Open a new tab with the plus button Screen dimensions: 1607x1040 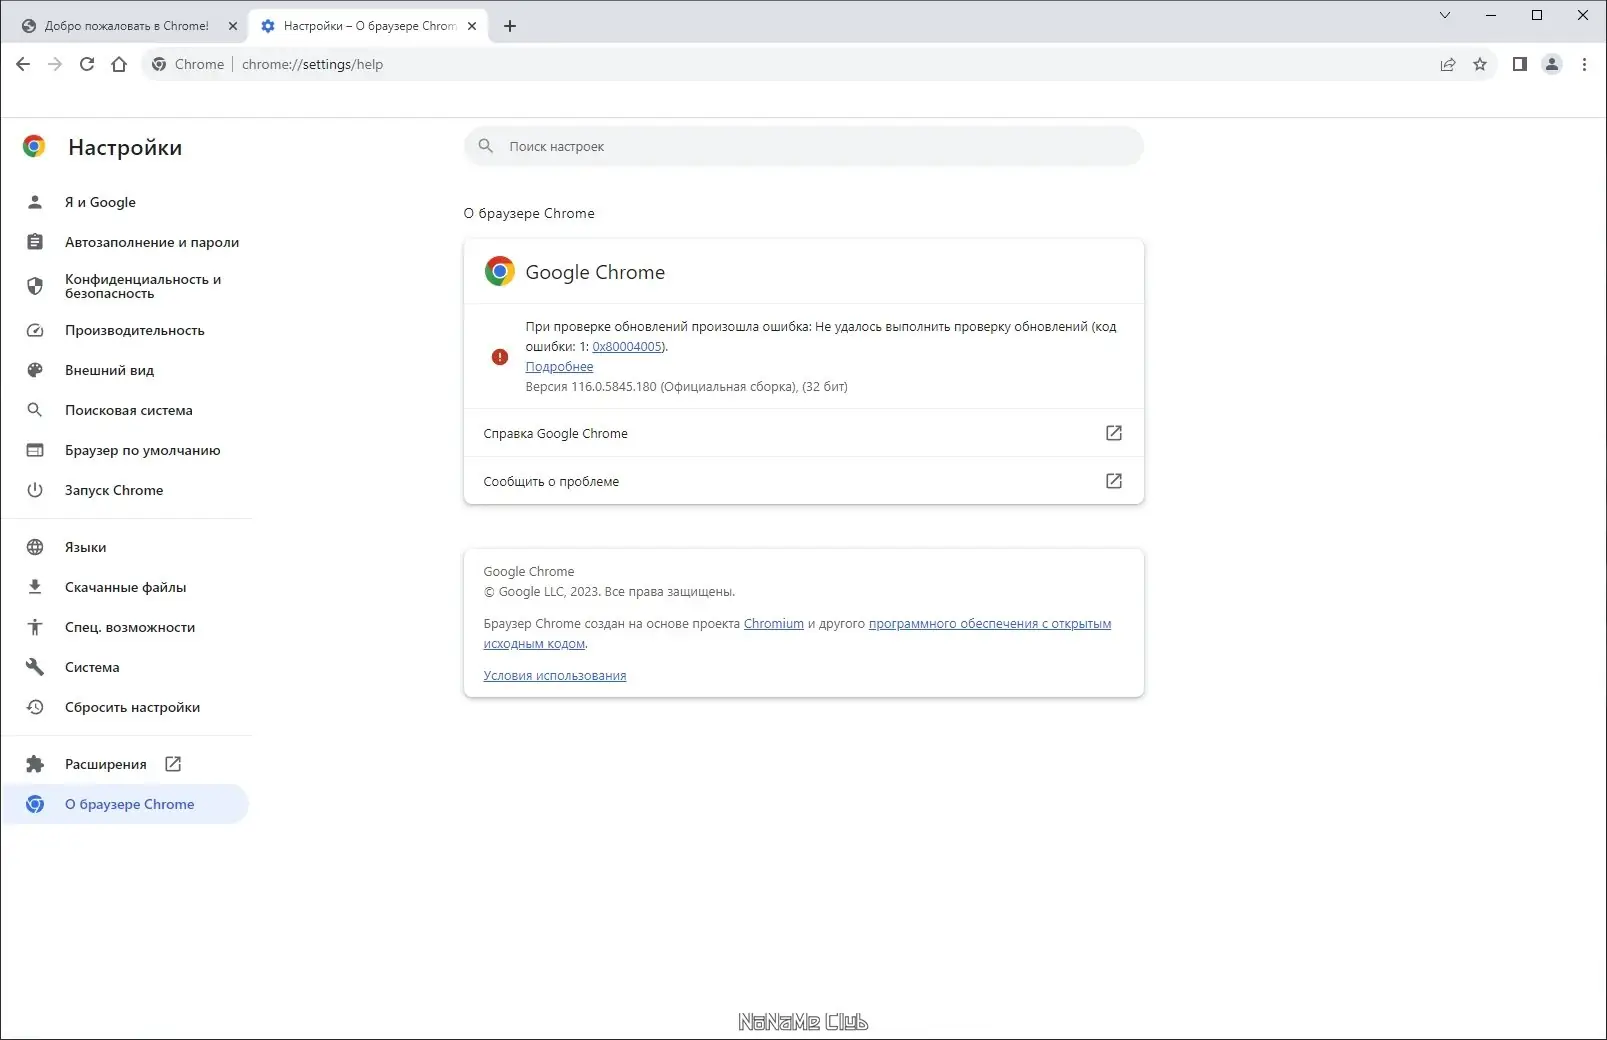point(510,26)
